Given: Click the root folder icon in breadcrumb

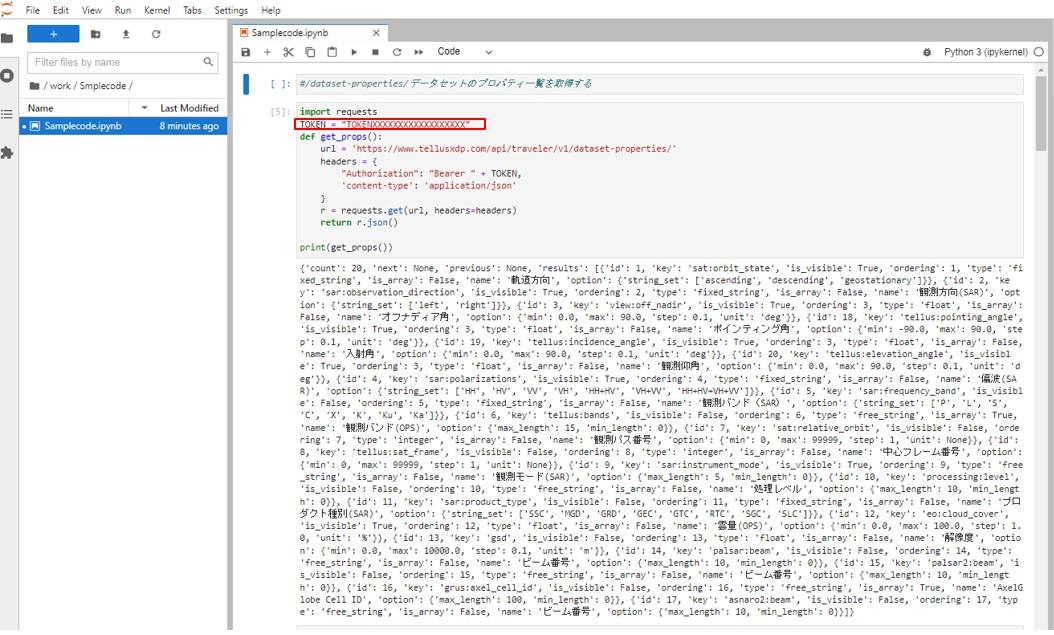Looking at the screenshot, I should click(x=34, y=85).
